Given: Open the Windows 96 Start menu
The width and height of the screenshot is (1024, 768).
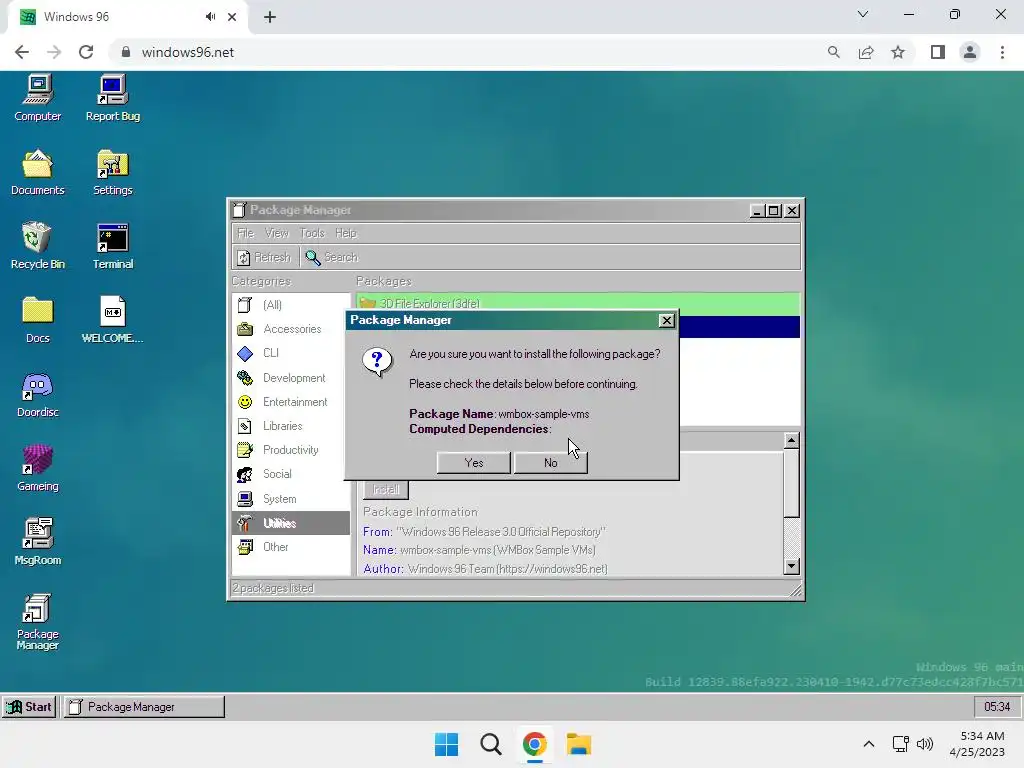Looking at the screenshot, I should (29, 707).
